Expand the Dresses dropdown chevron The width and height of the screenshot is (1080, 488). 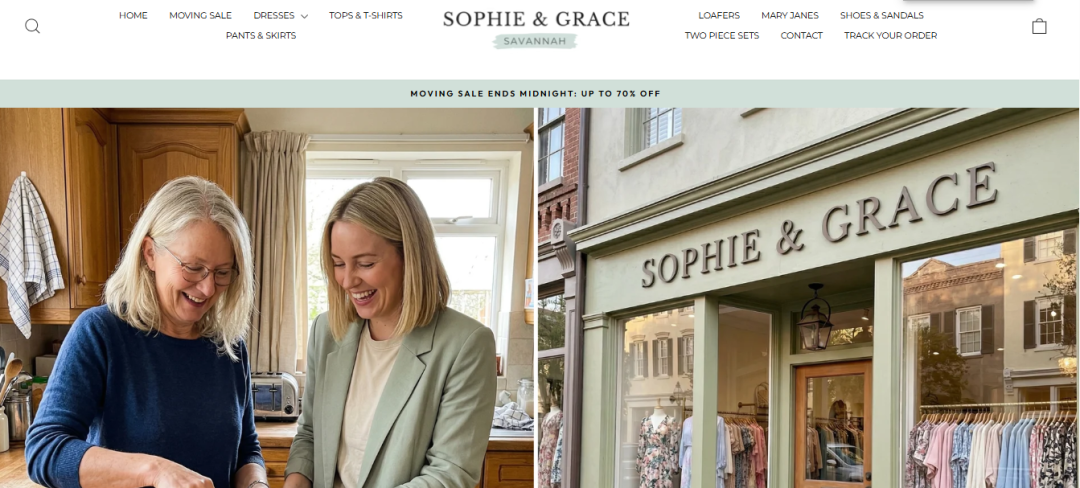coord(304,16)
